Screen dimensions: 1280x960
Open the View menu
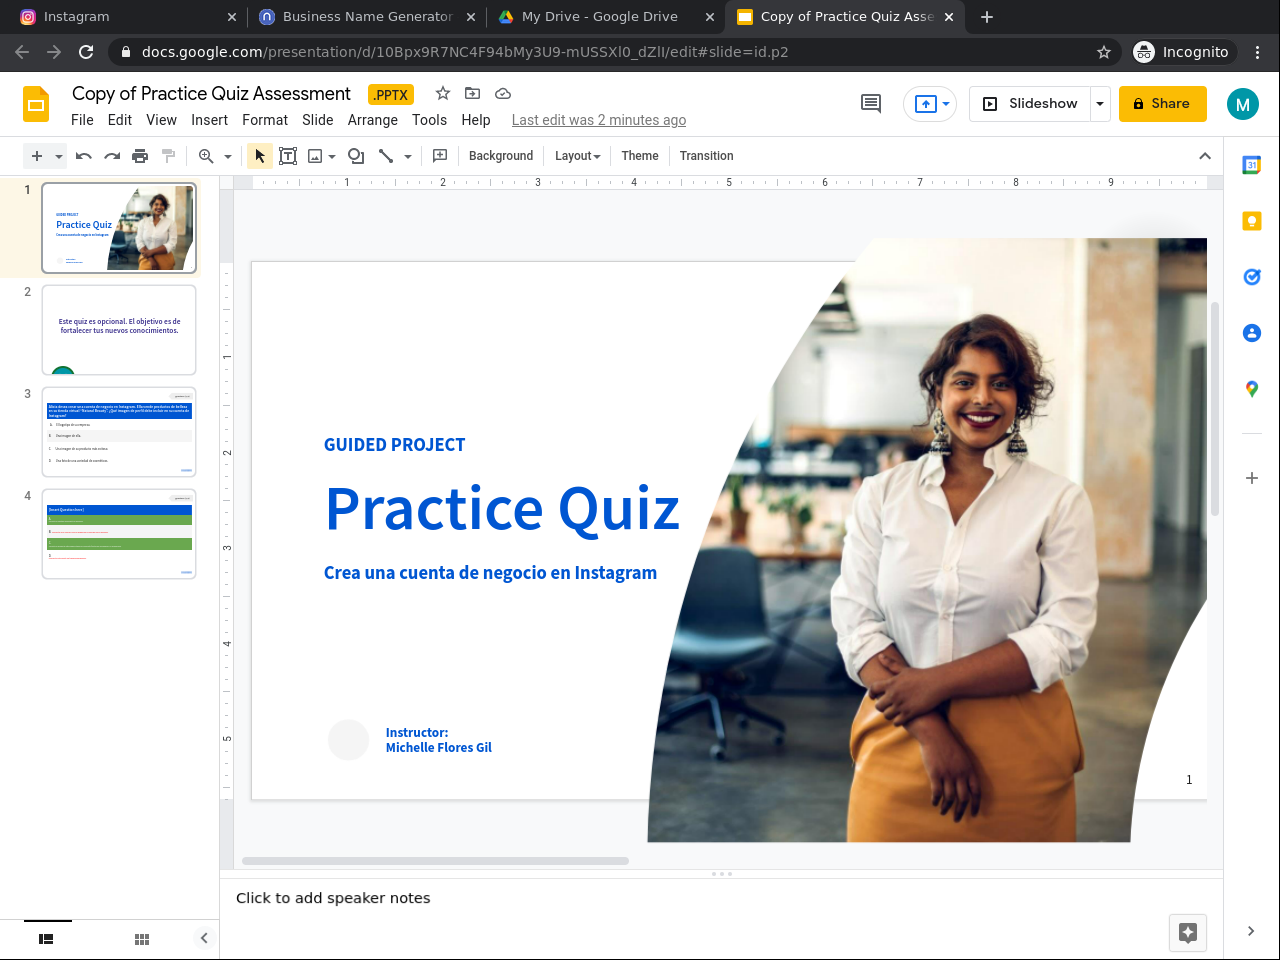tap(162, 120)
